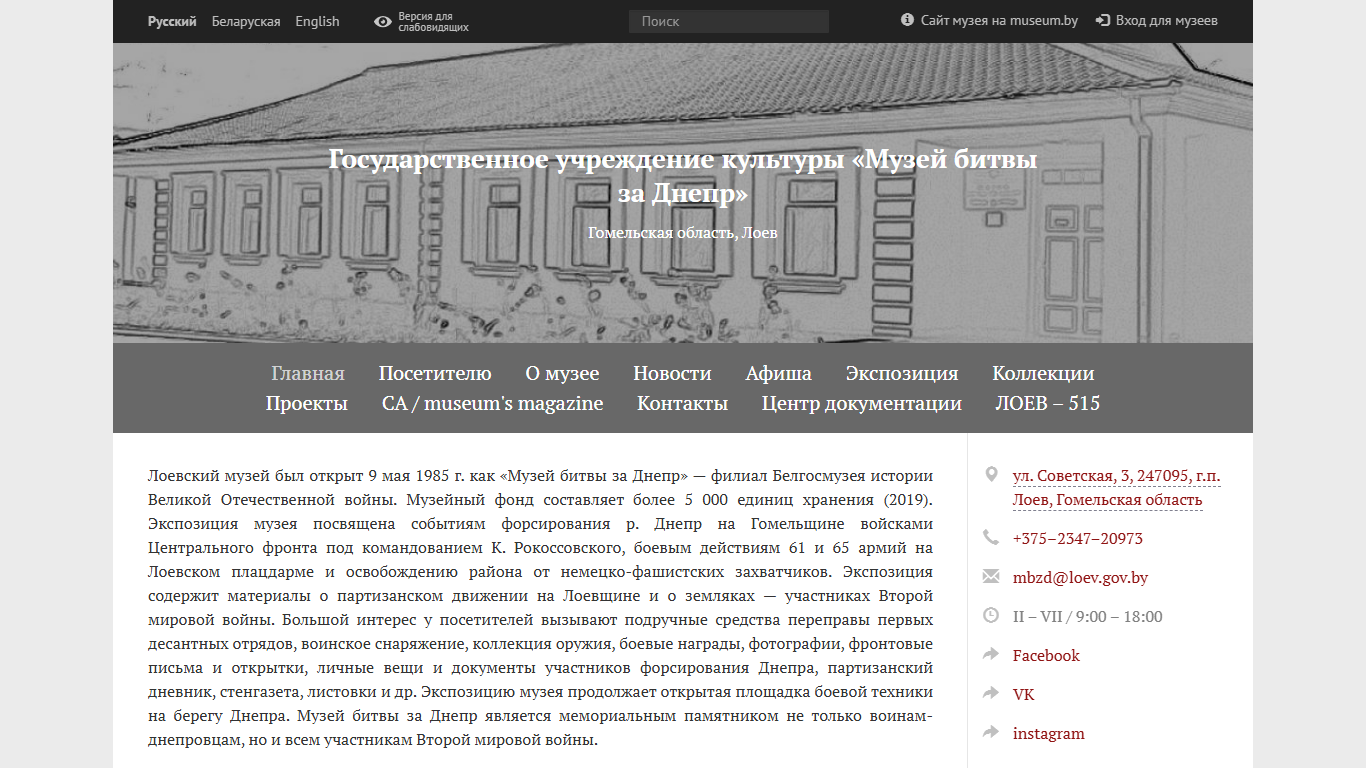The image size is (1366, 768).
Task: Open 'Сайт музея на museum.by' link
Action: coord(999,20)
